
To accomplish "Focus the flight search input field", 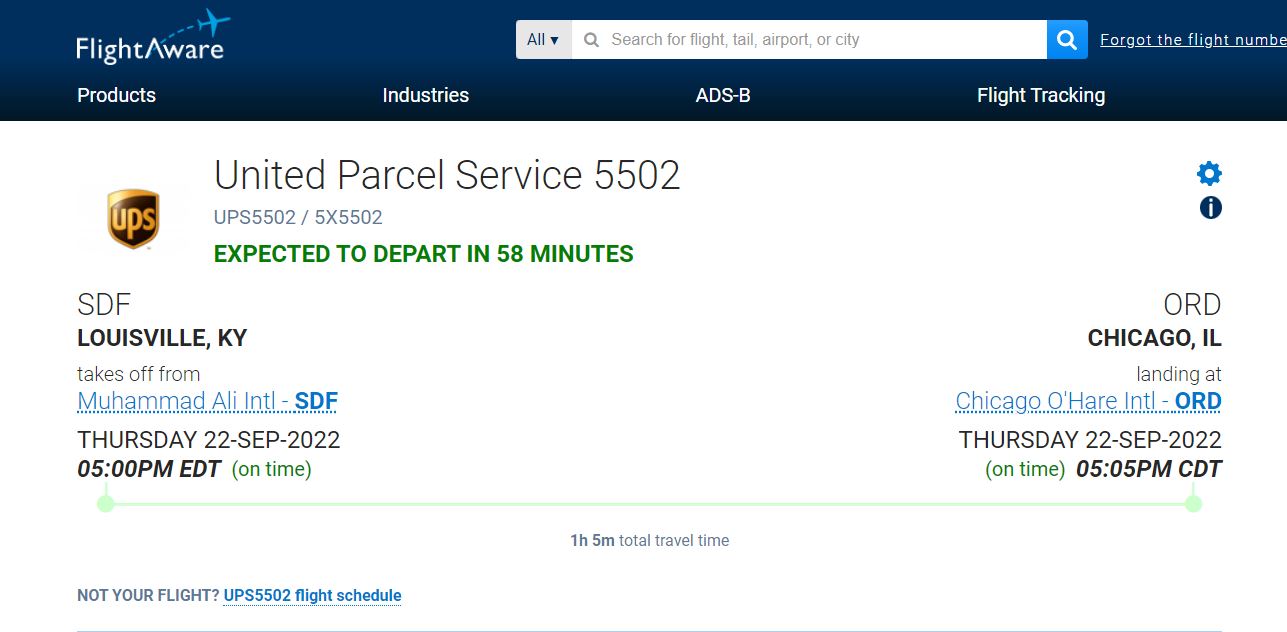I will tap(810, 40).
